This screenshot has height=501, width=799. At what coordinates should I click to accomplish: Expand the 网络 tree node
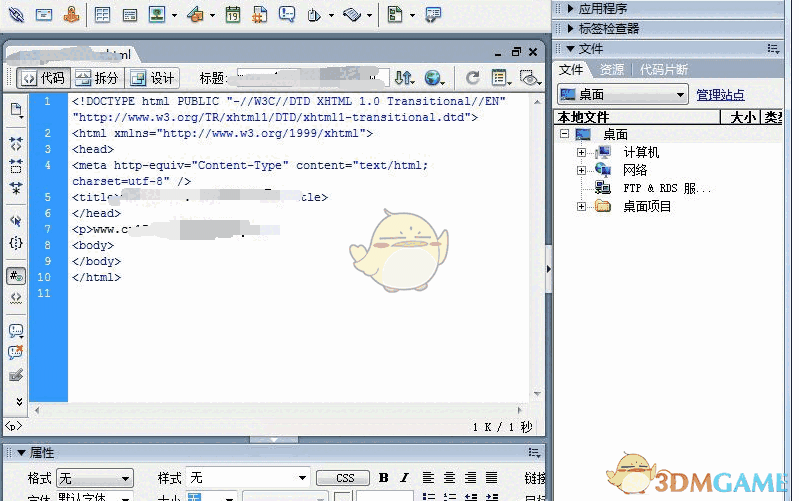click(x=581, y=170)
